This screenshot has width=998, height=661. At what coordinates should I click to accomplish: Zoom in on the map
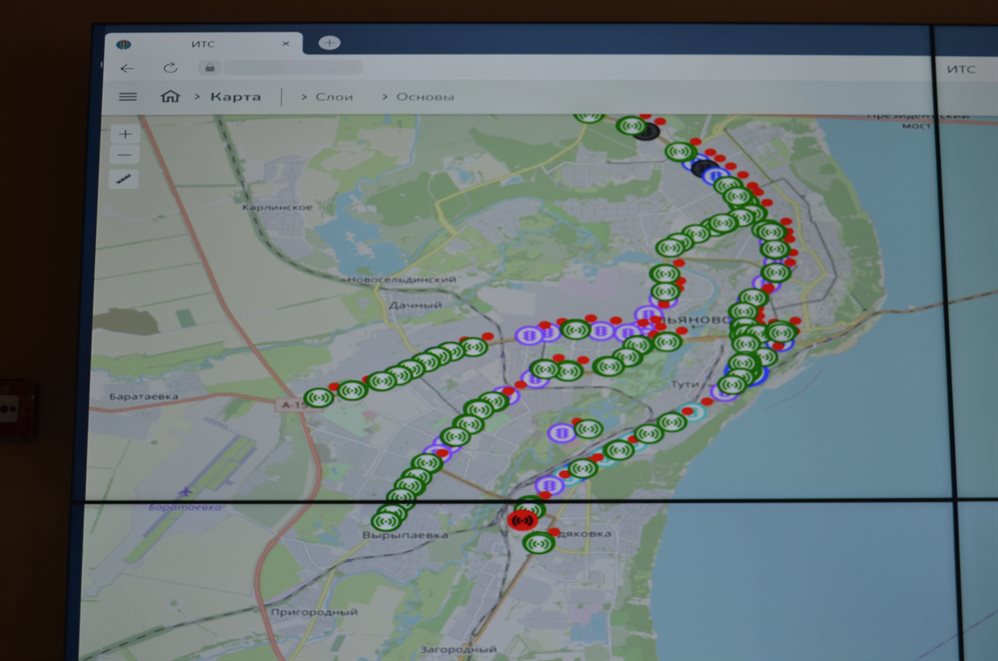[125, 134]
